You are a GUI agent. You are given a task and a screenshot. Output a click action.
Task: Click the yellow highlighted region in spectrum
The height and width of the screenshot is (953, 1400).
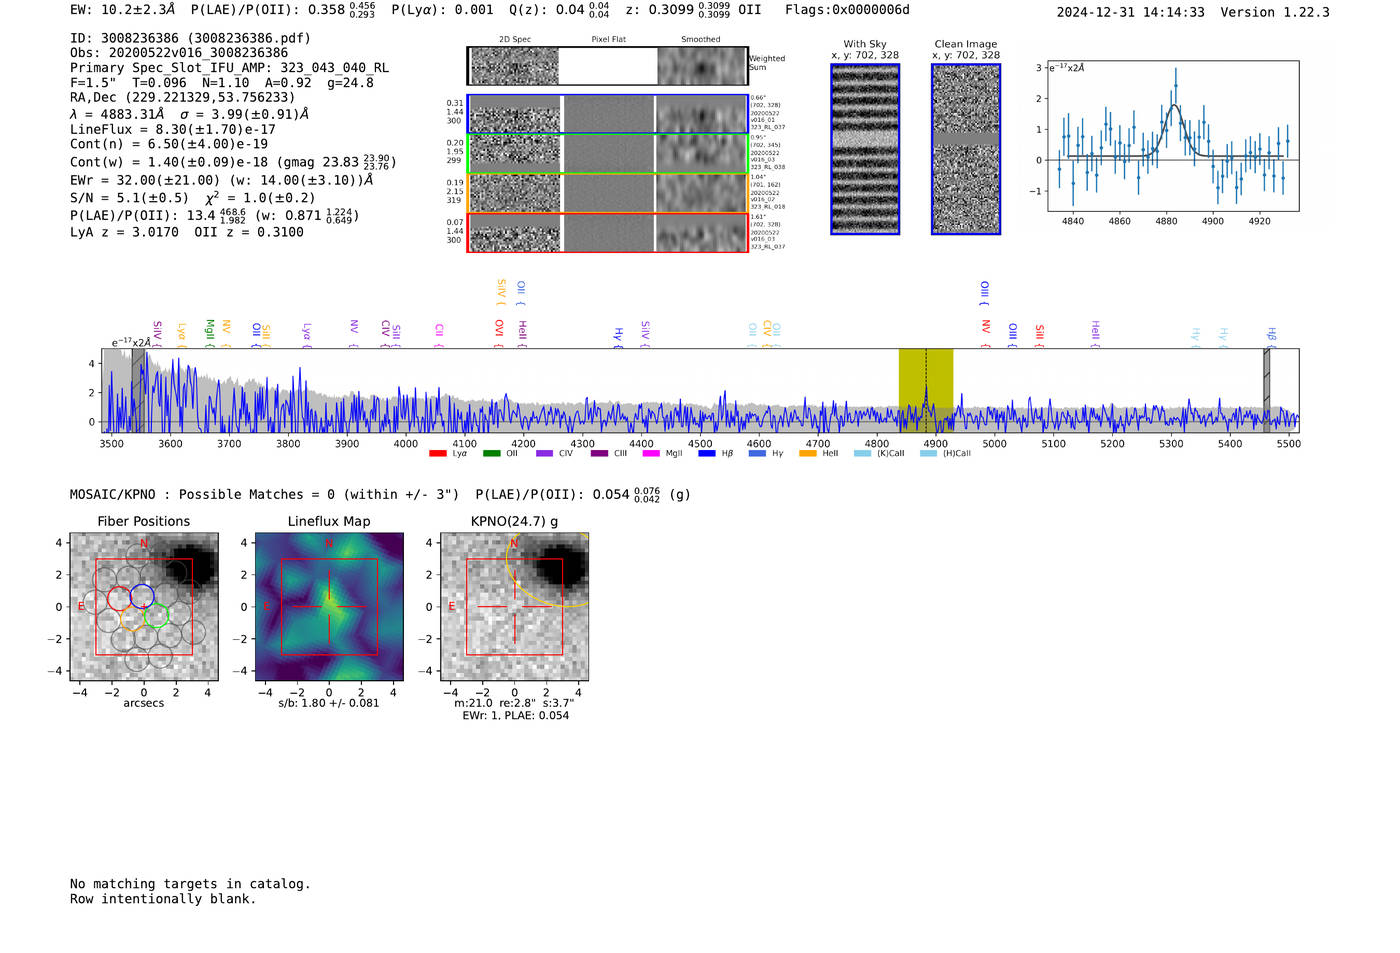[x=926, y=390]
